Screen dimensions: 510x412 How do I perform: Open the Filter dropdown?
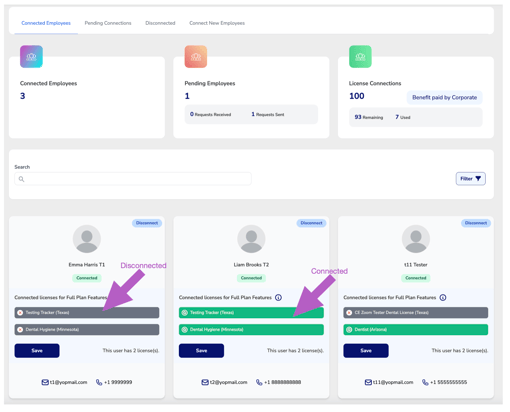click(x=471, y=179)
